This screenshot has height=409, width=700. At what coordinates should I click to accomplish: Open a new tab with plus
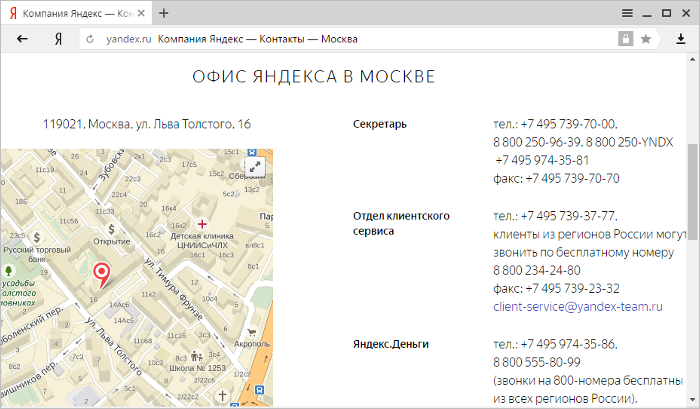tap(164, 13)
